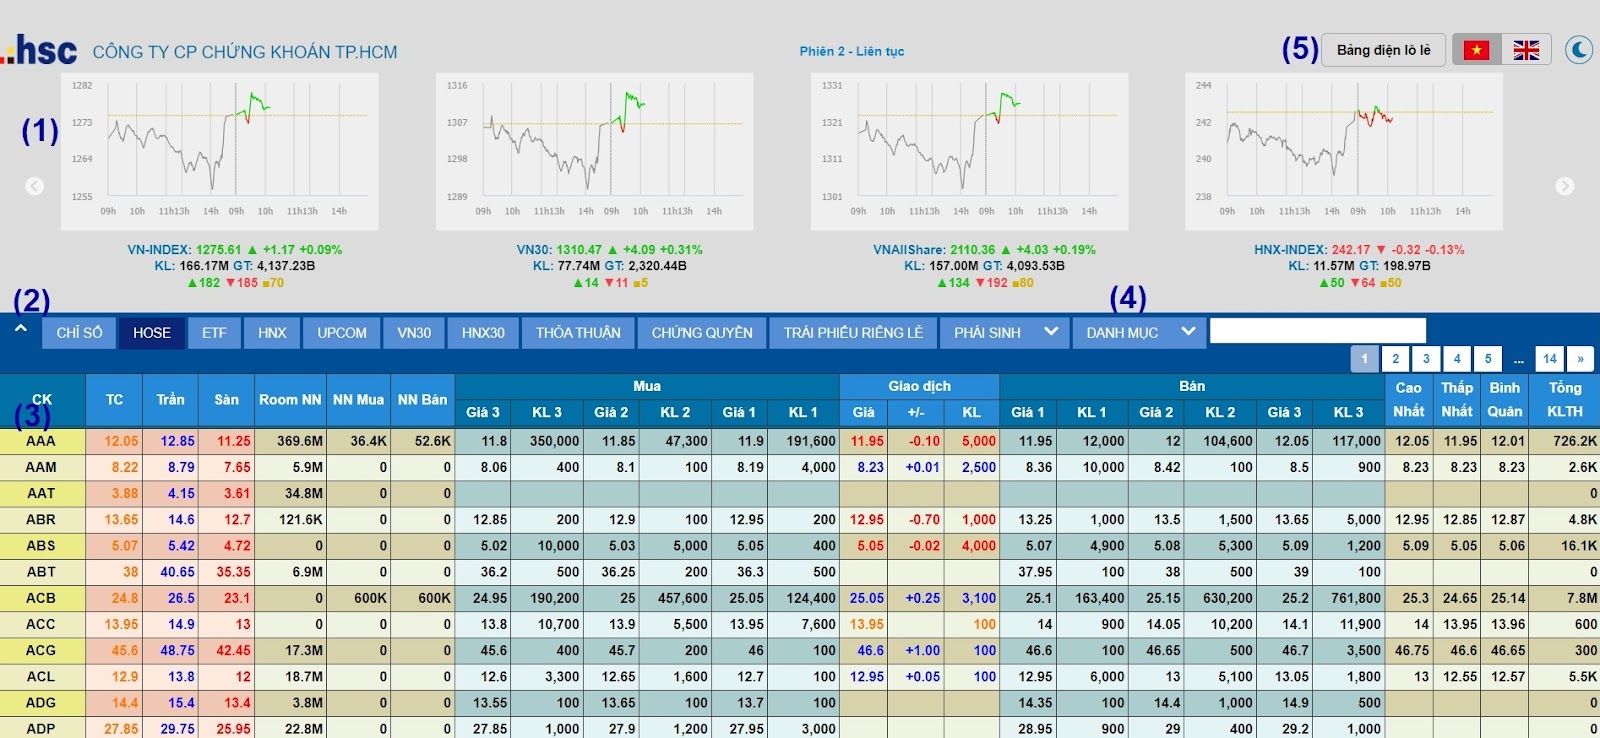
Task: Go to next pages with » button
Action: 1580,359
